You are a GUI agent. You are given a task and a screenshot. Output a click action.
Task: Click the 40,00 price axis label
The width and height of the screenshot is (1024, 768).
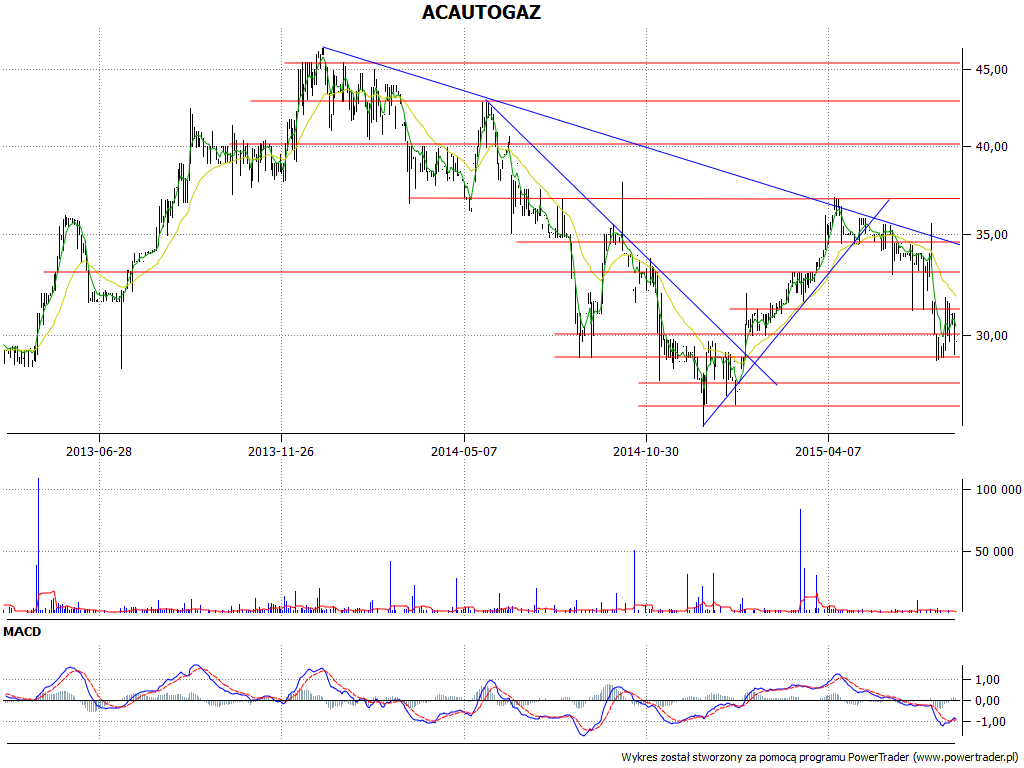[991, 147]
